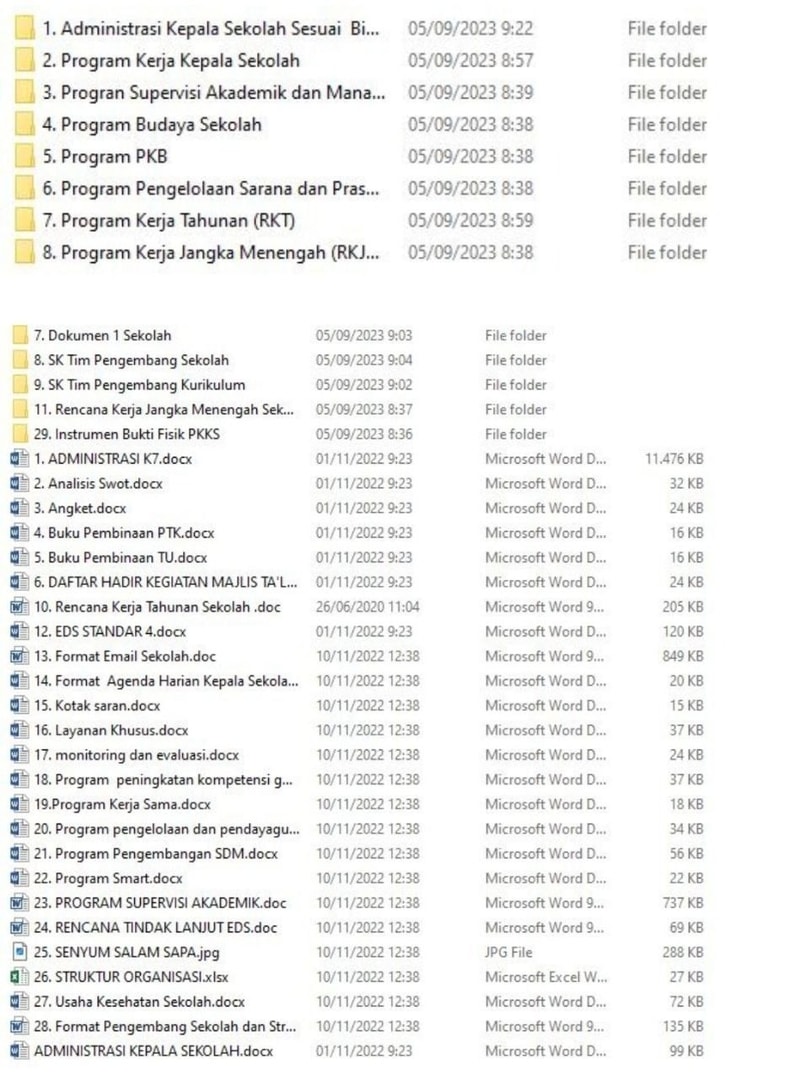Image resolution: width=800 pixels, height=1079 pixels.
Task: Select the image icon of "25. SENYUM SALAM SAPA.jpg"
Action: pos(20,952)
